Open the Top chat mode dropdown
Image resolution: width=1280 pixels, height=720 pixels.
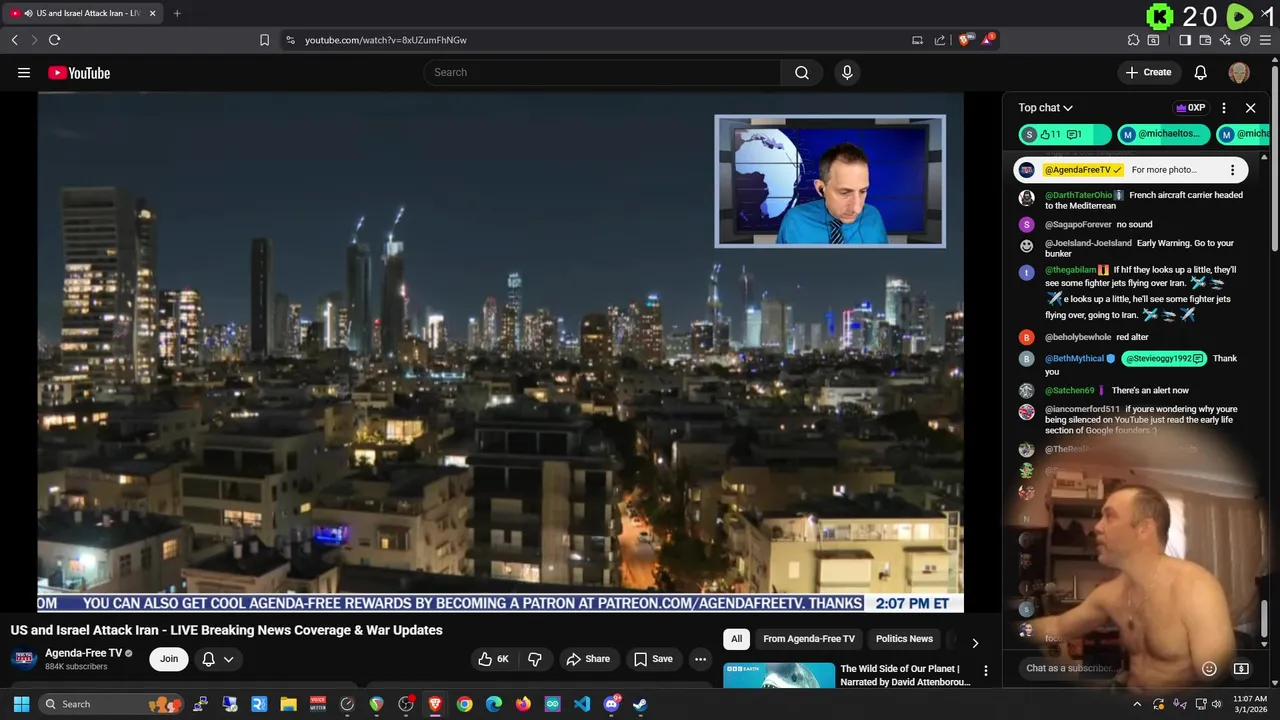pyautogui.click(x=1046, y=108)
